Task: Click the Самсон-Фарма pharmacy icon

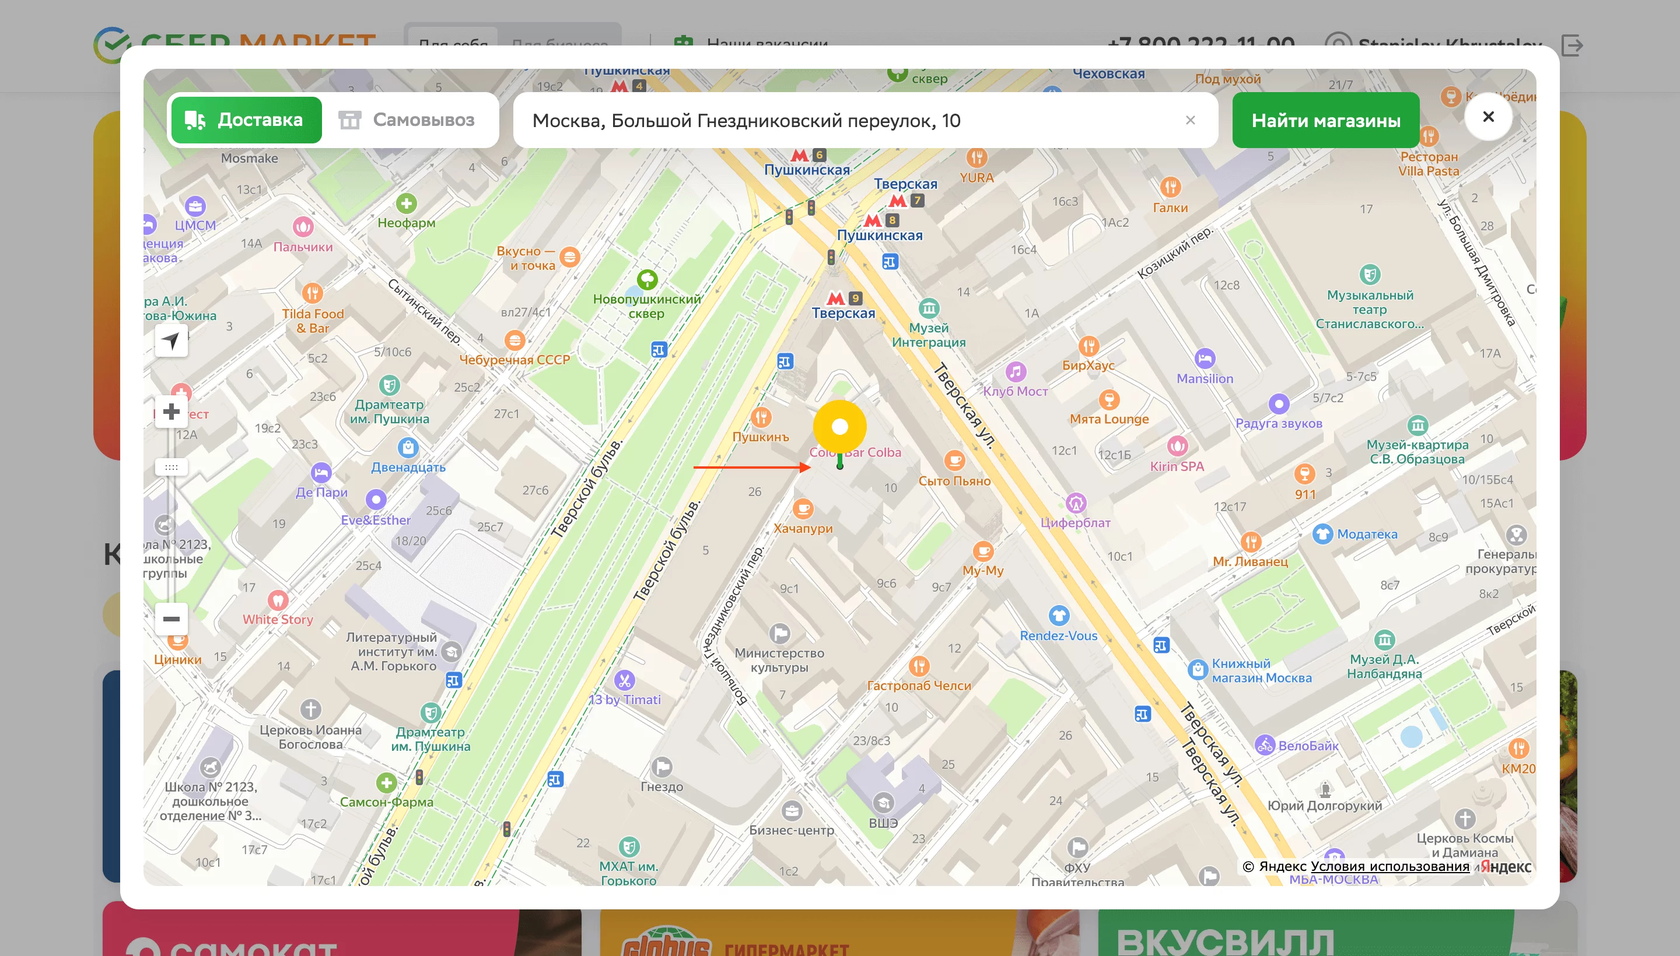Action: (386, 782)
